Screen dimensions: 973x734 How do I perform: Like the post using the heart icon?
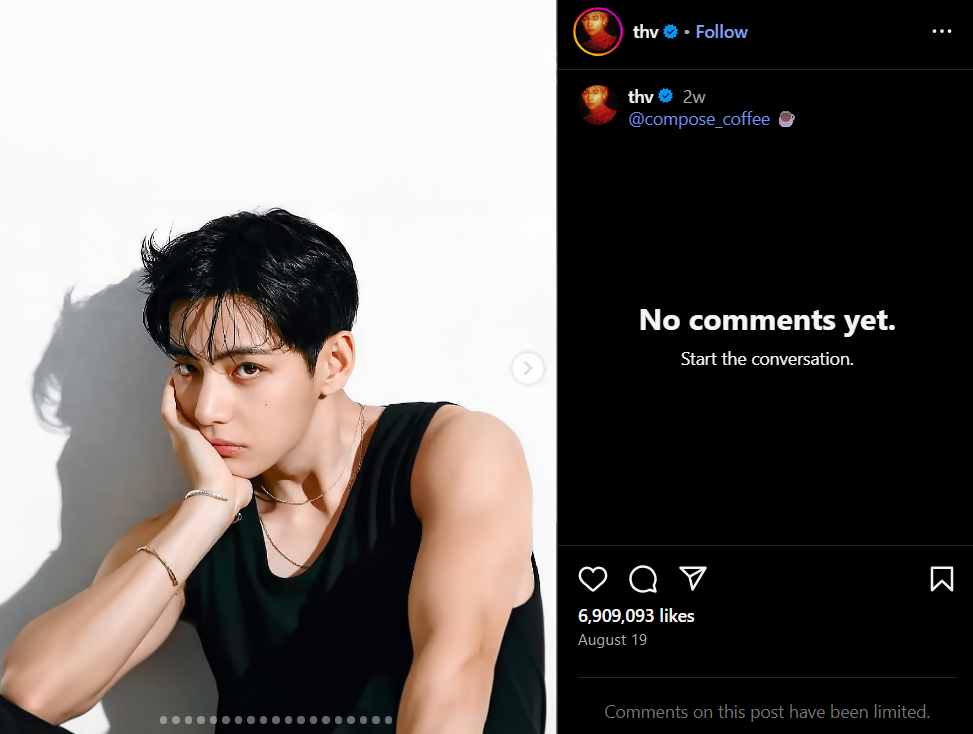pyautogui.click(x=592, y=579)
